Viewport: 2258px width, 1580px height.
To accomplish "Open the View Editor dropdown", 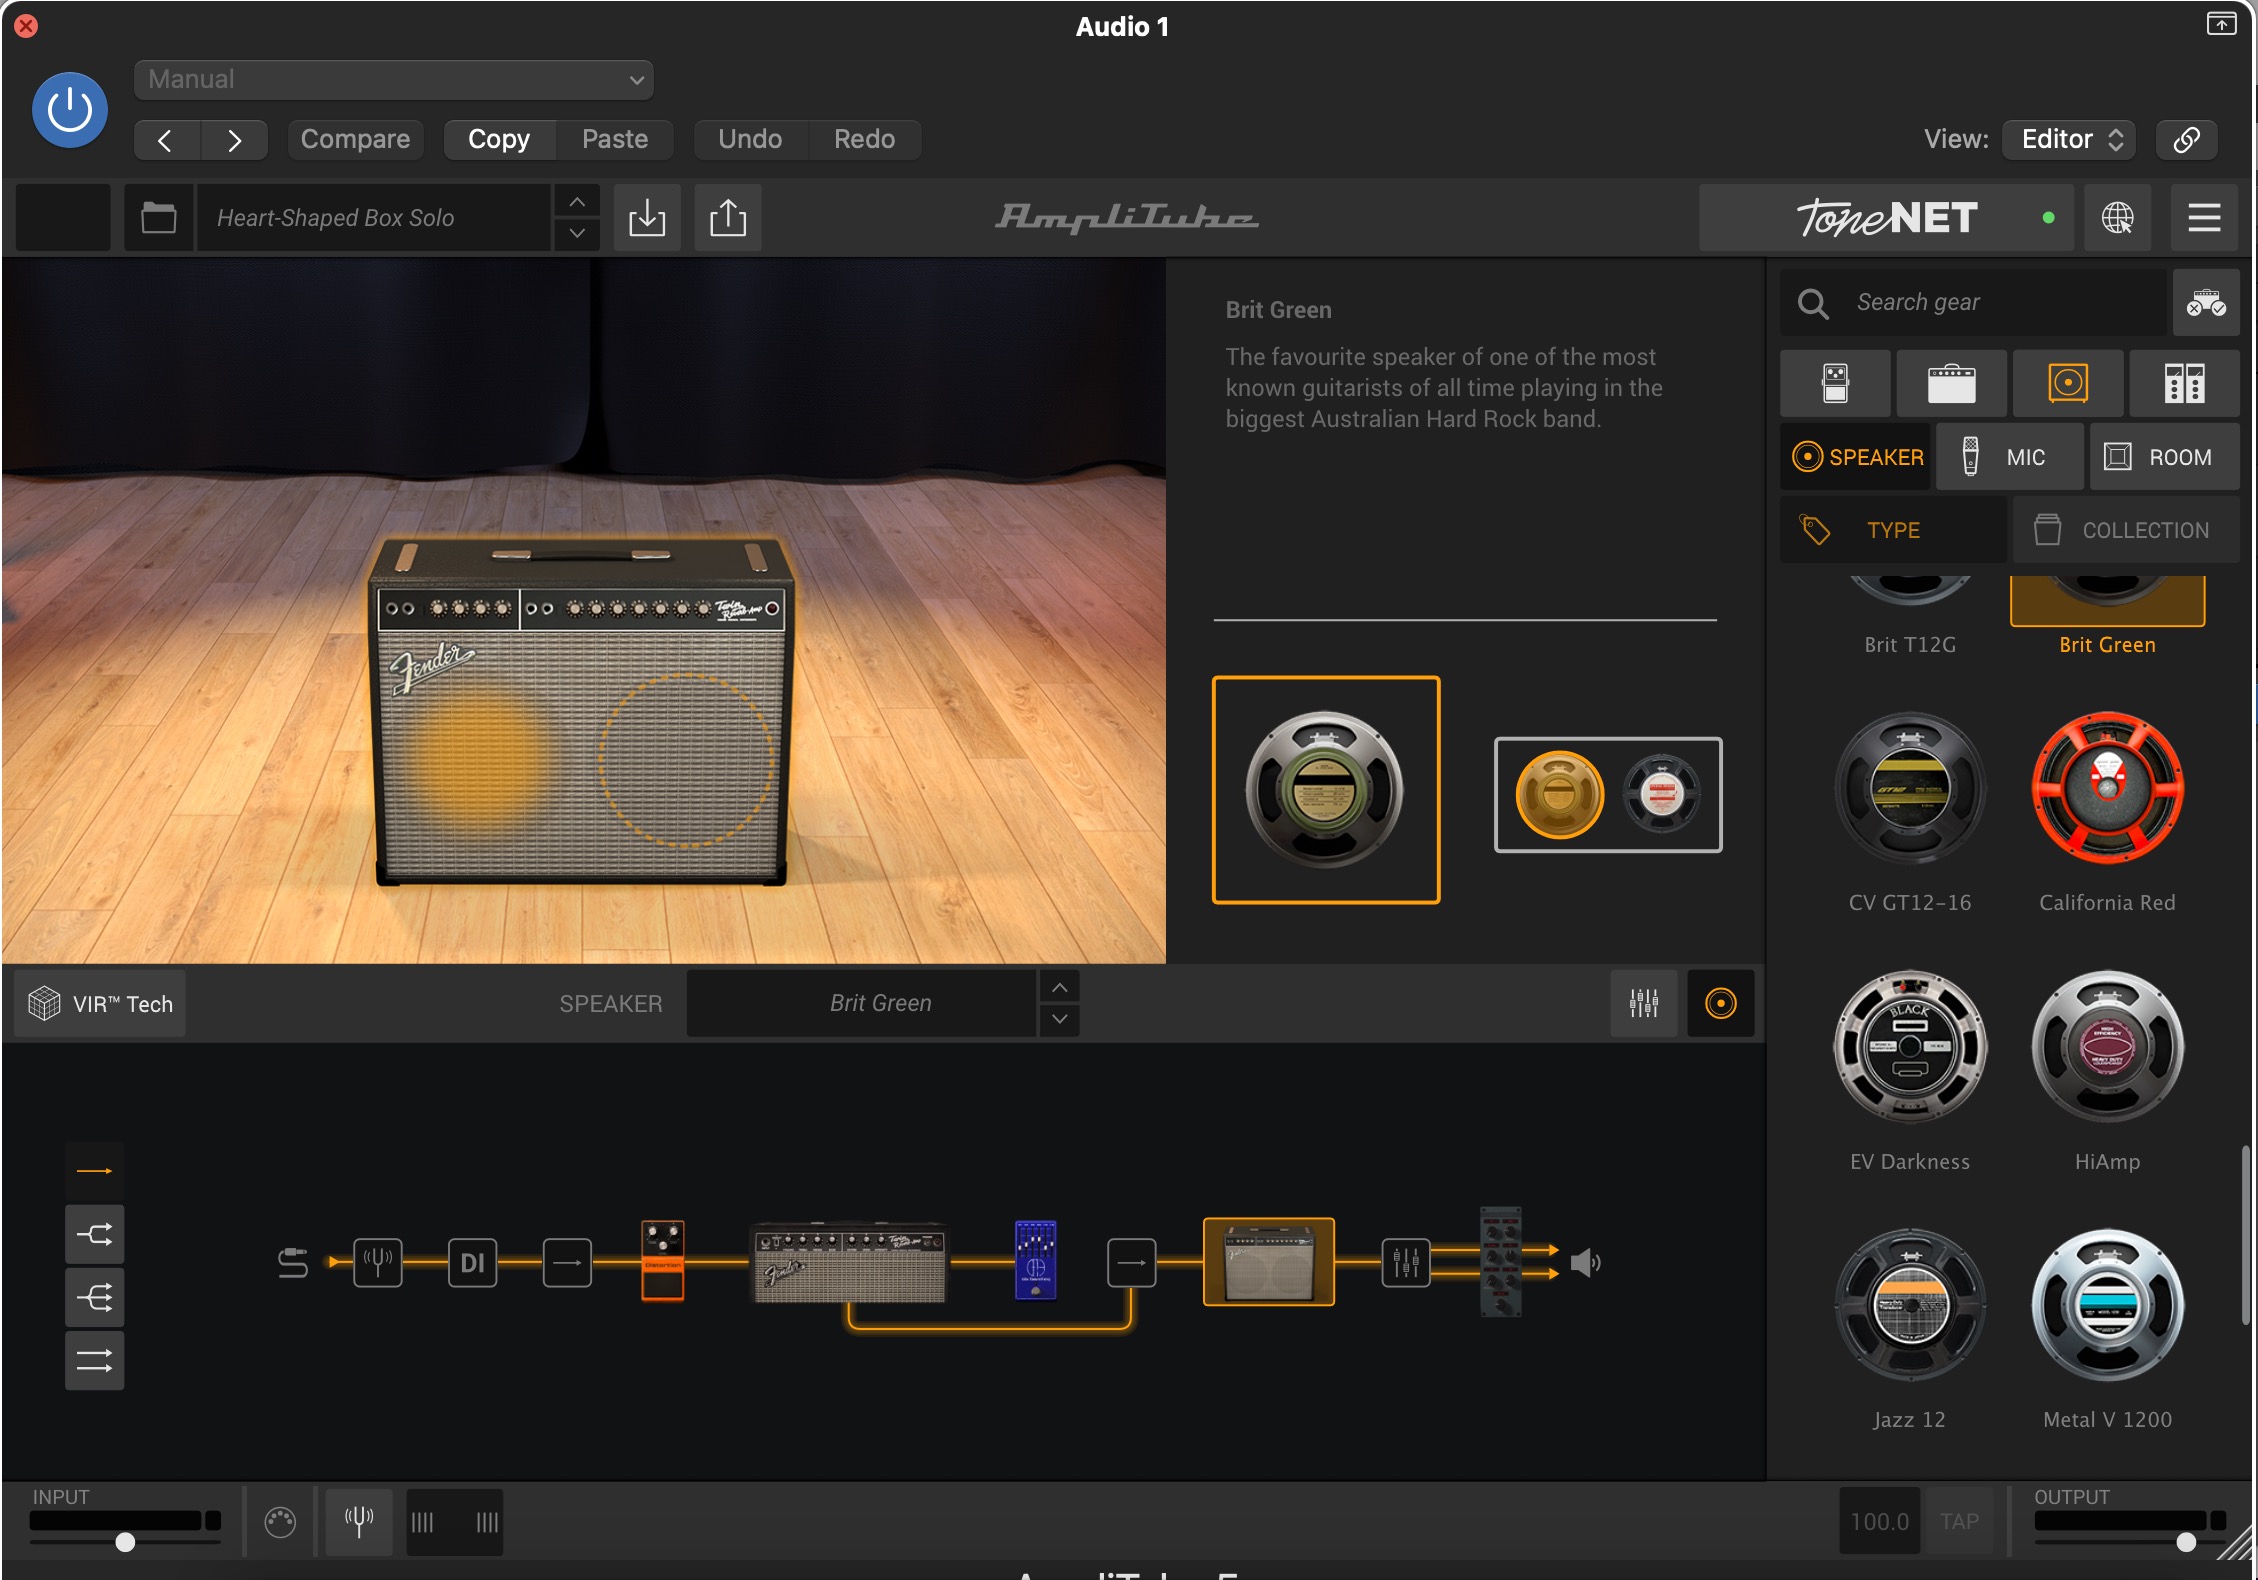I will 2069,139.
